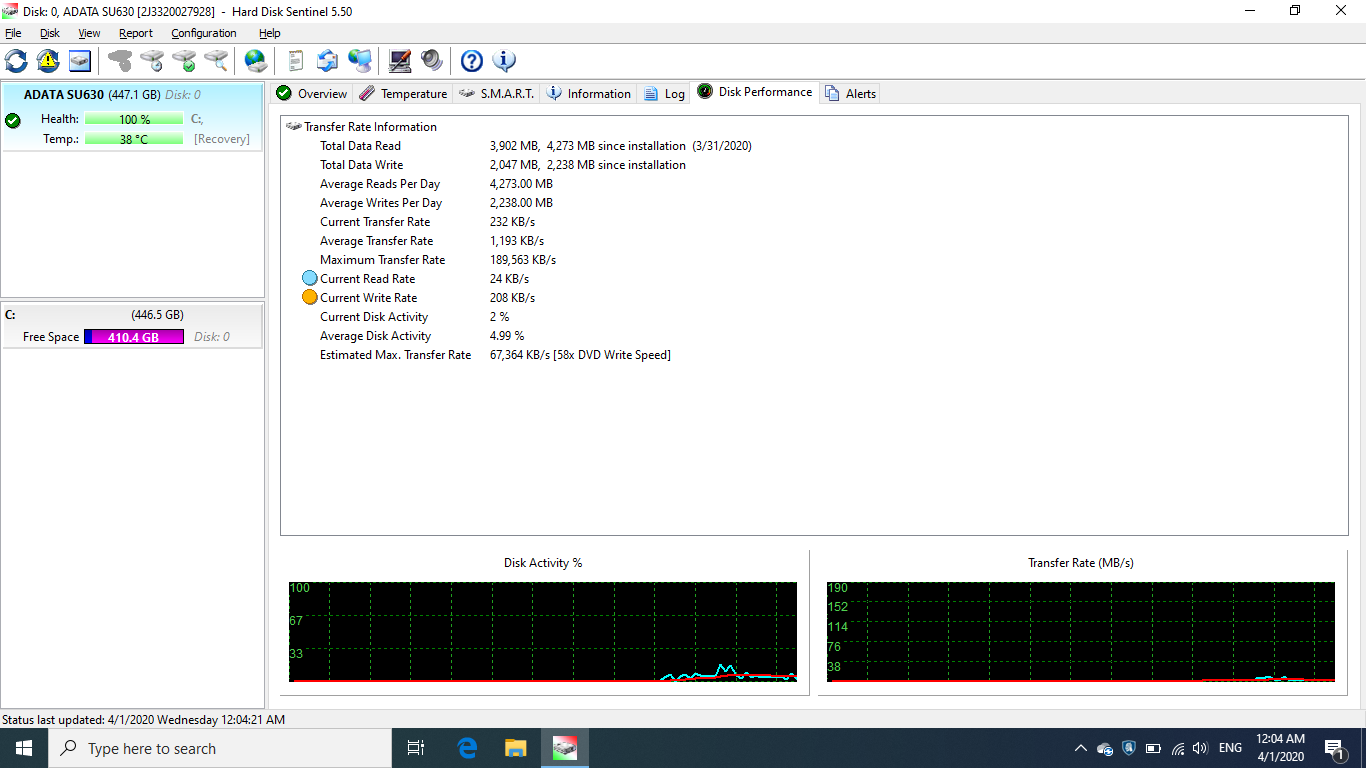Click Average Disk Activity value 4.99 %
The height and width of the screenshot is (768, 1366).
point(507,336)
